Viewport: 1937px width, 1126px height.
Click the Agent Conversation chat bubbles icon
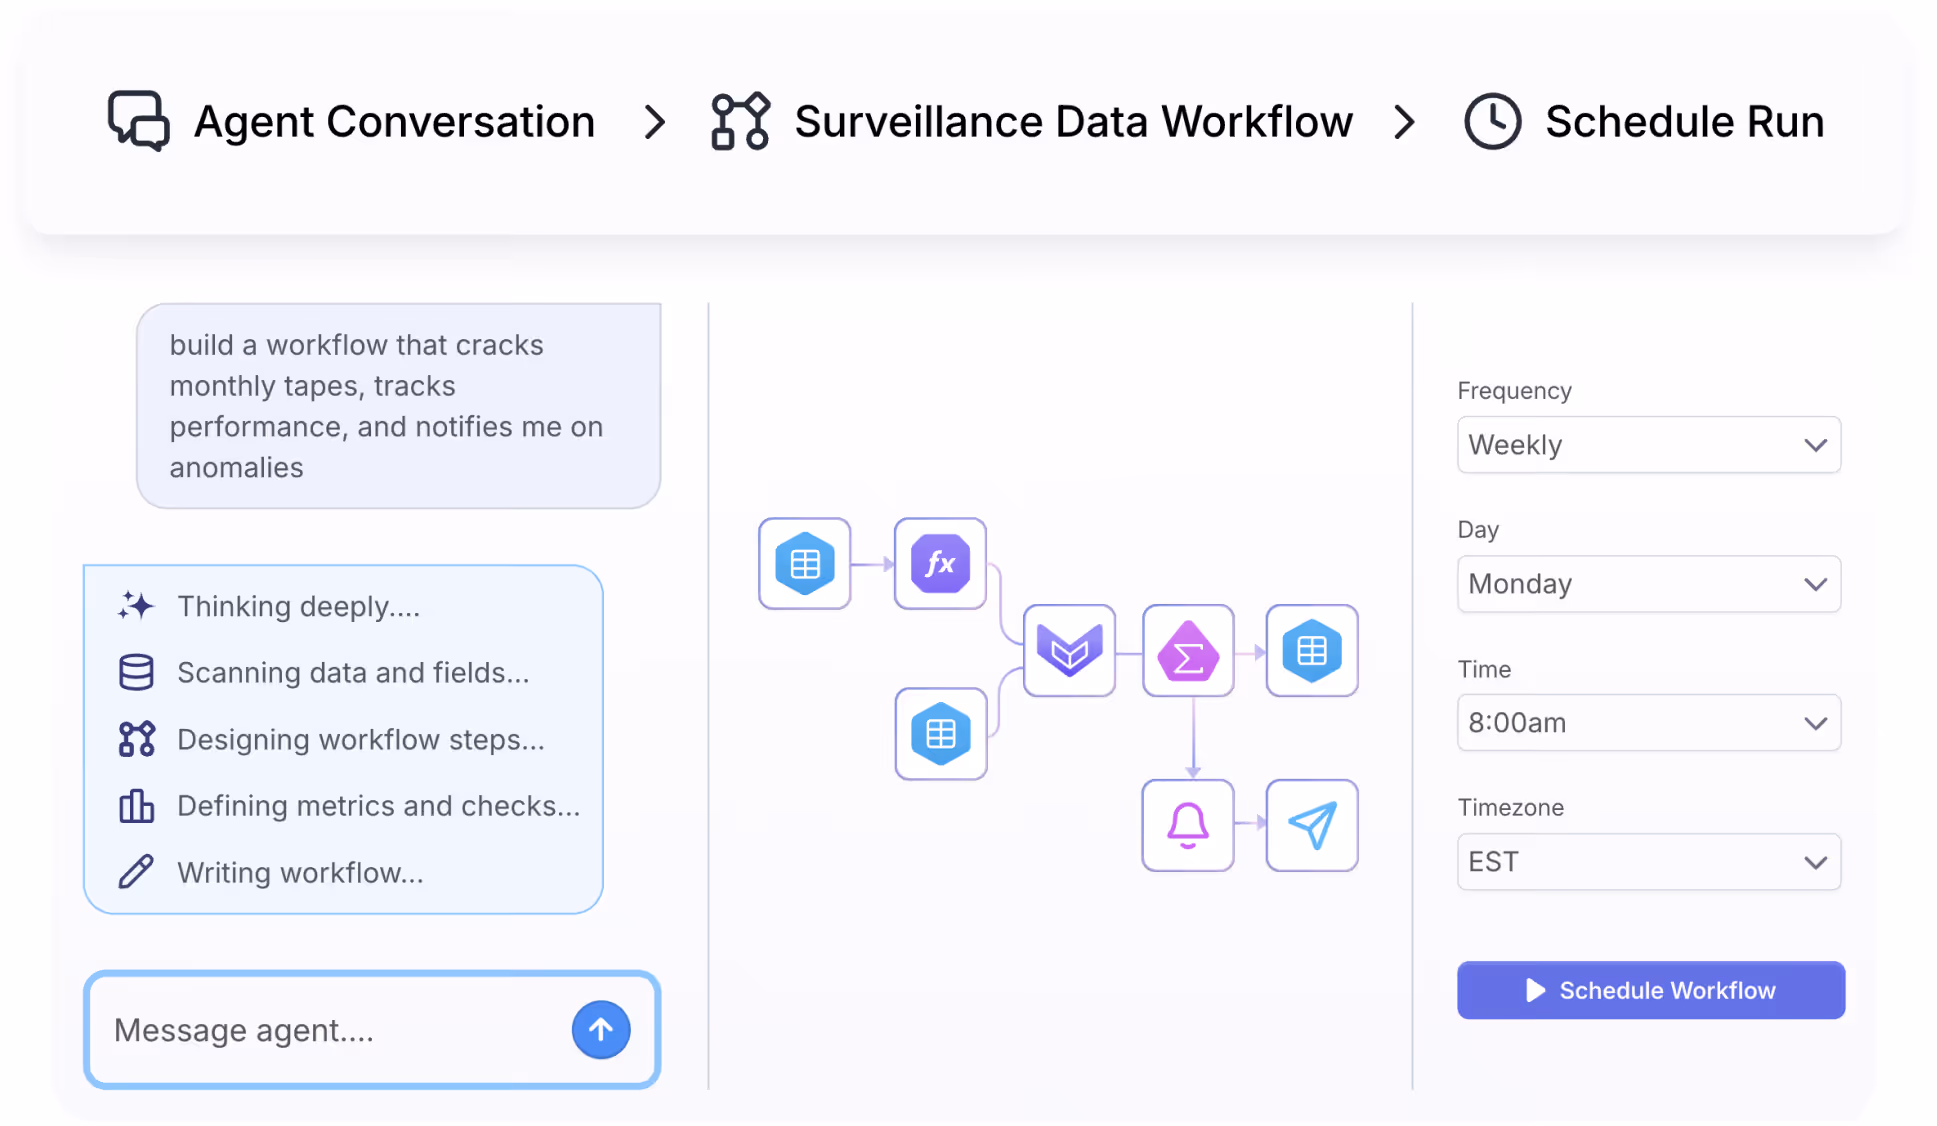pyautogui.click(x=138, y=121)
